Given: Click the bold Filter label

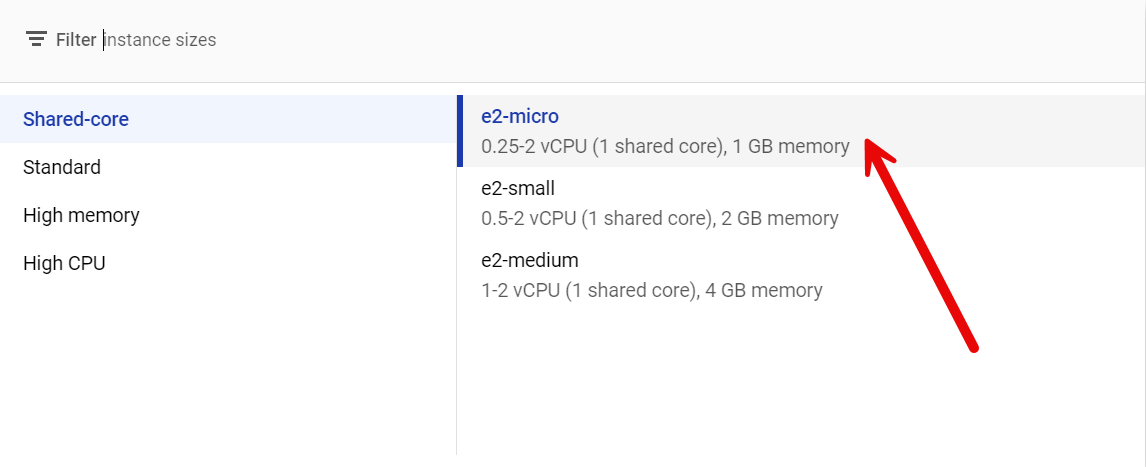Looking at the screenshot, I should 76,39.
